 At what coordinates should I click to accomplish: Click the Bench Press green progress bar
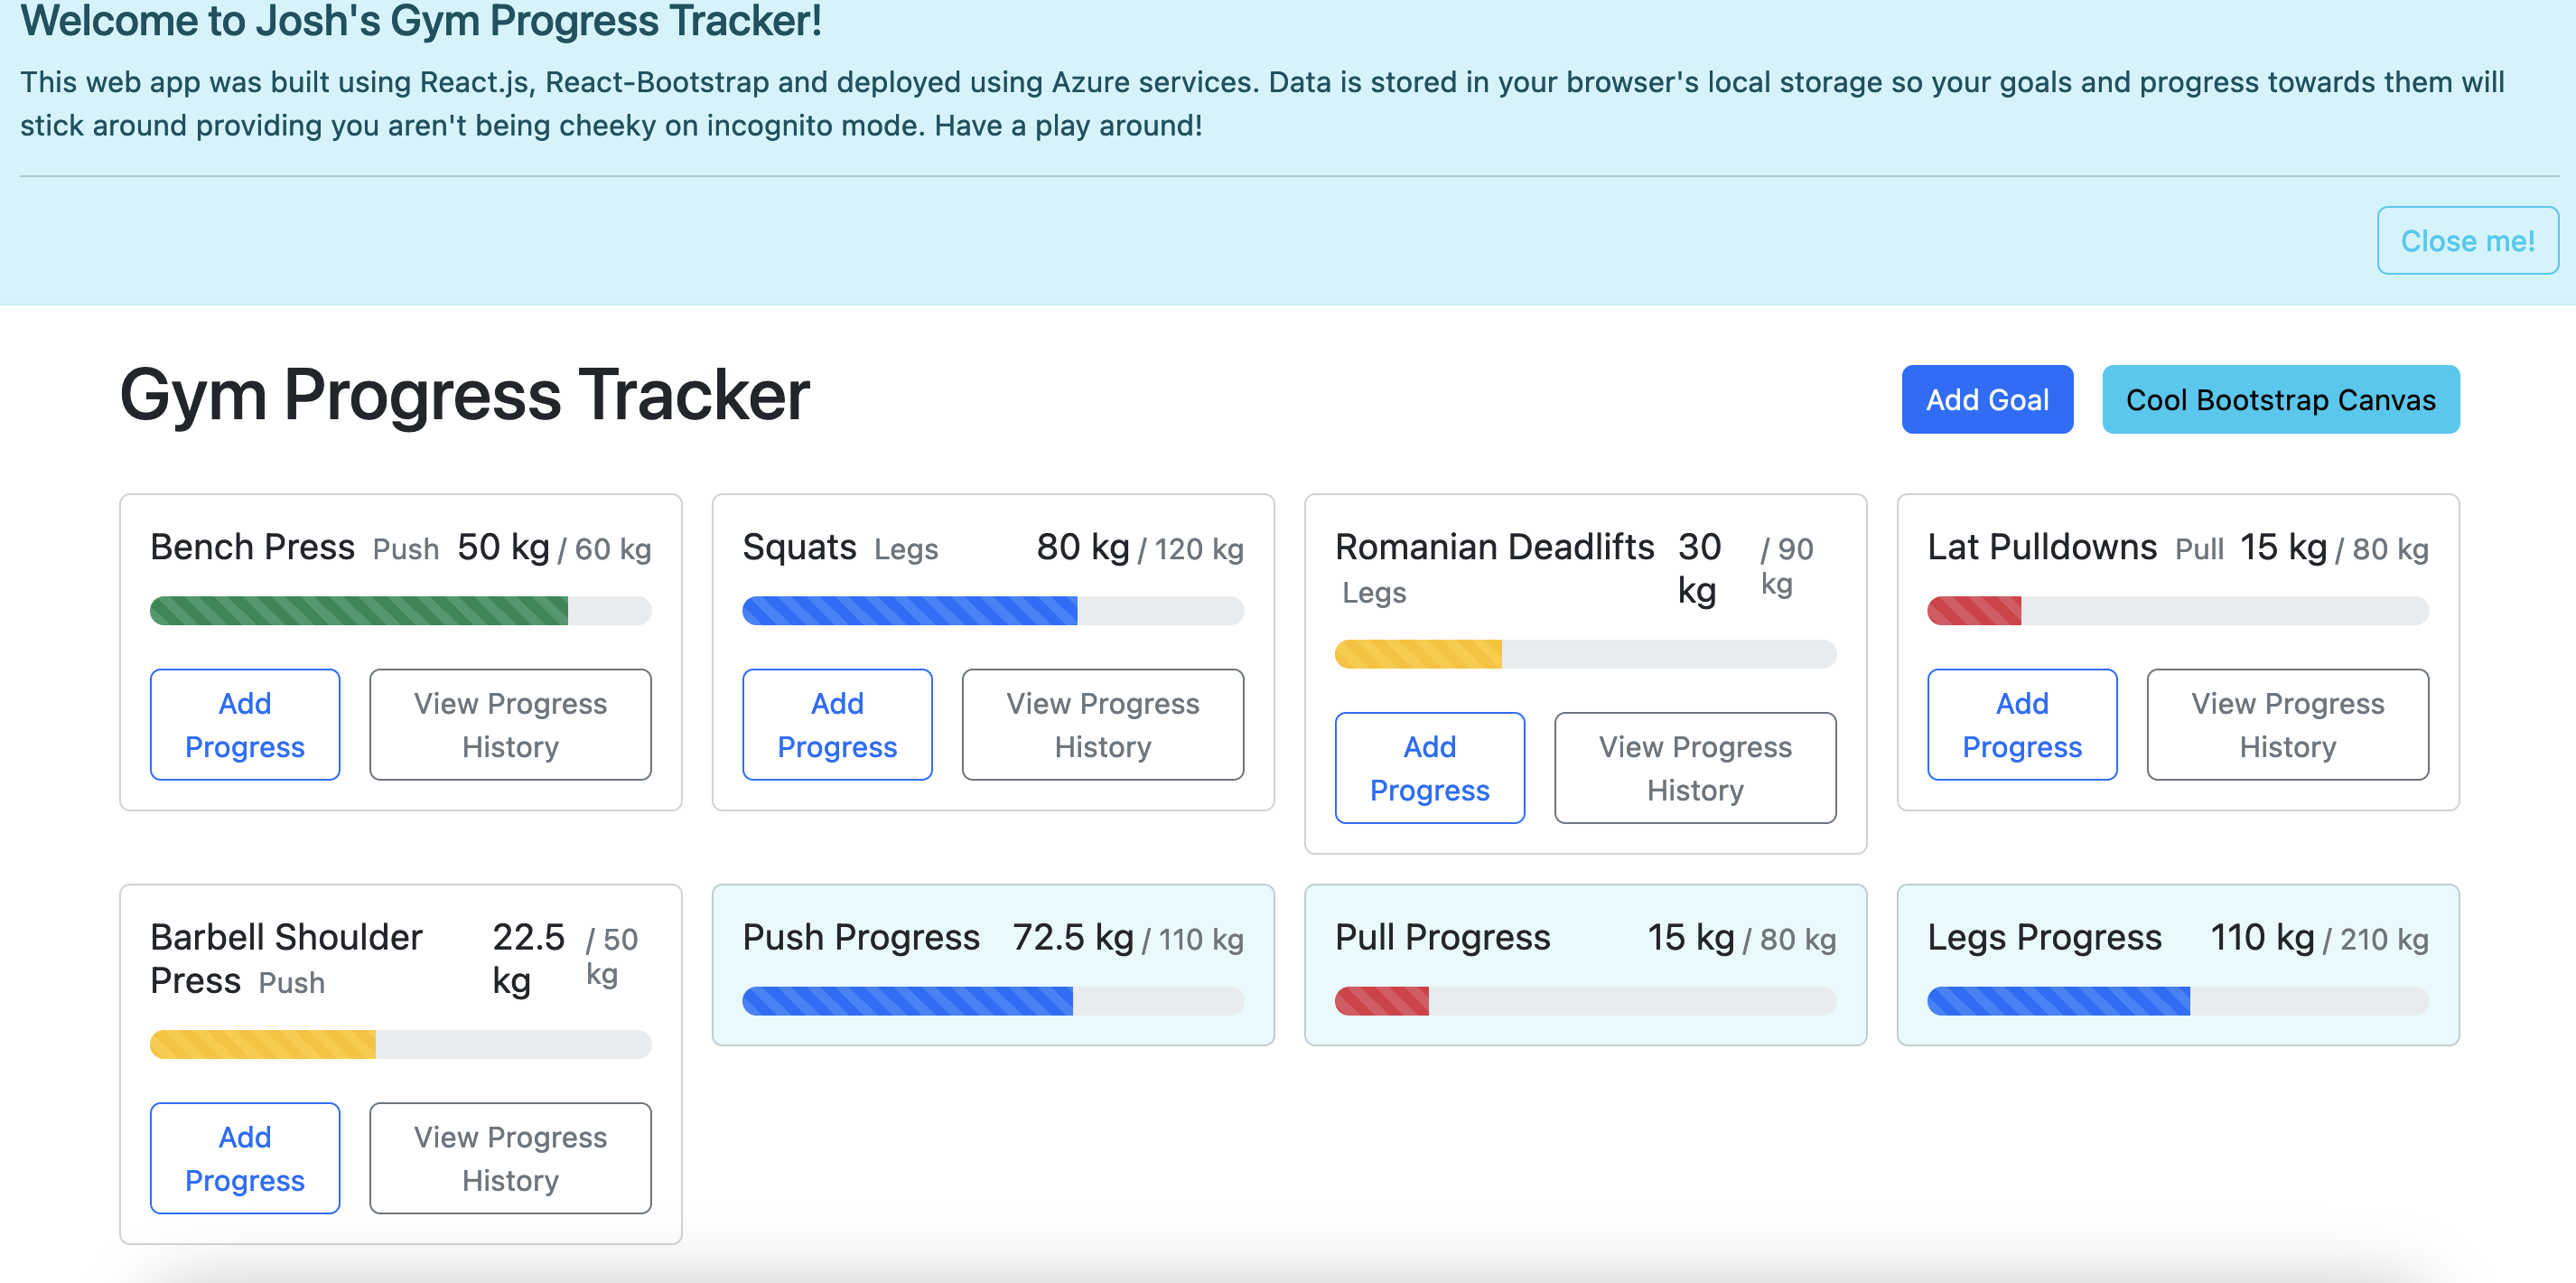(360, 610)
